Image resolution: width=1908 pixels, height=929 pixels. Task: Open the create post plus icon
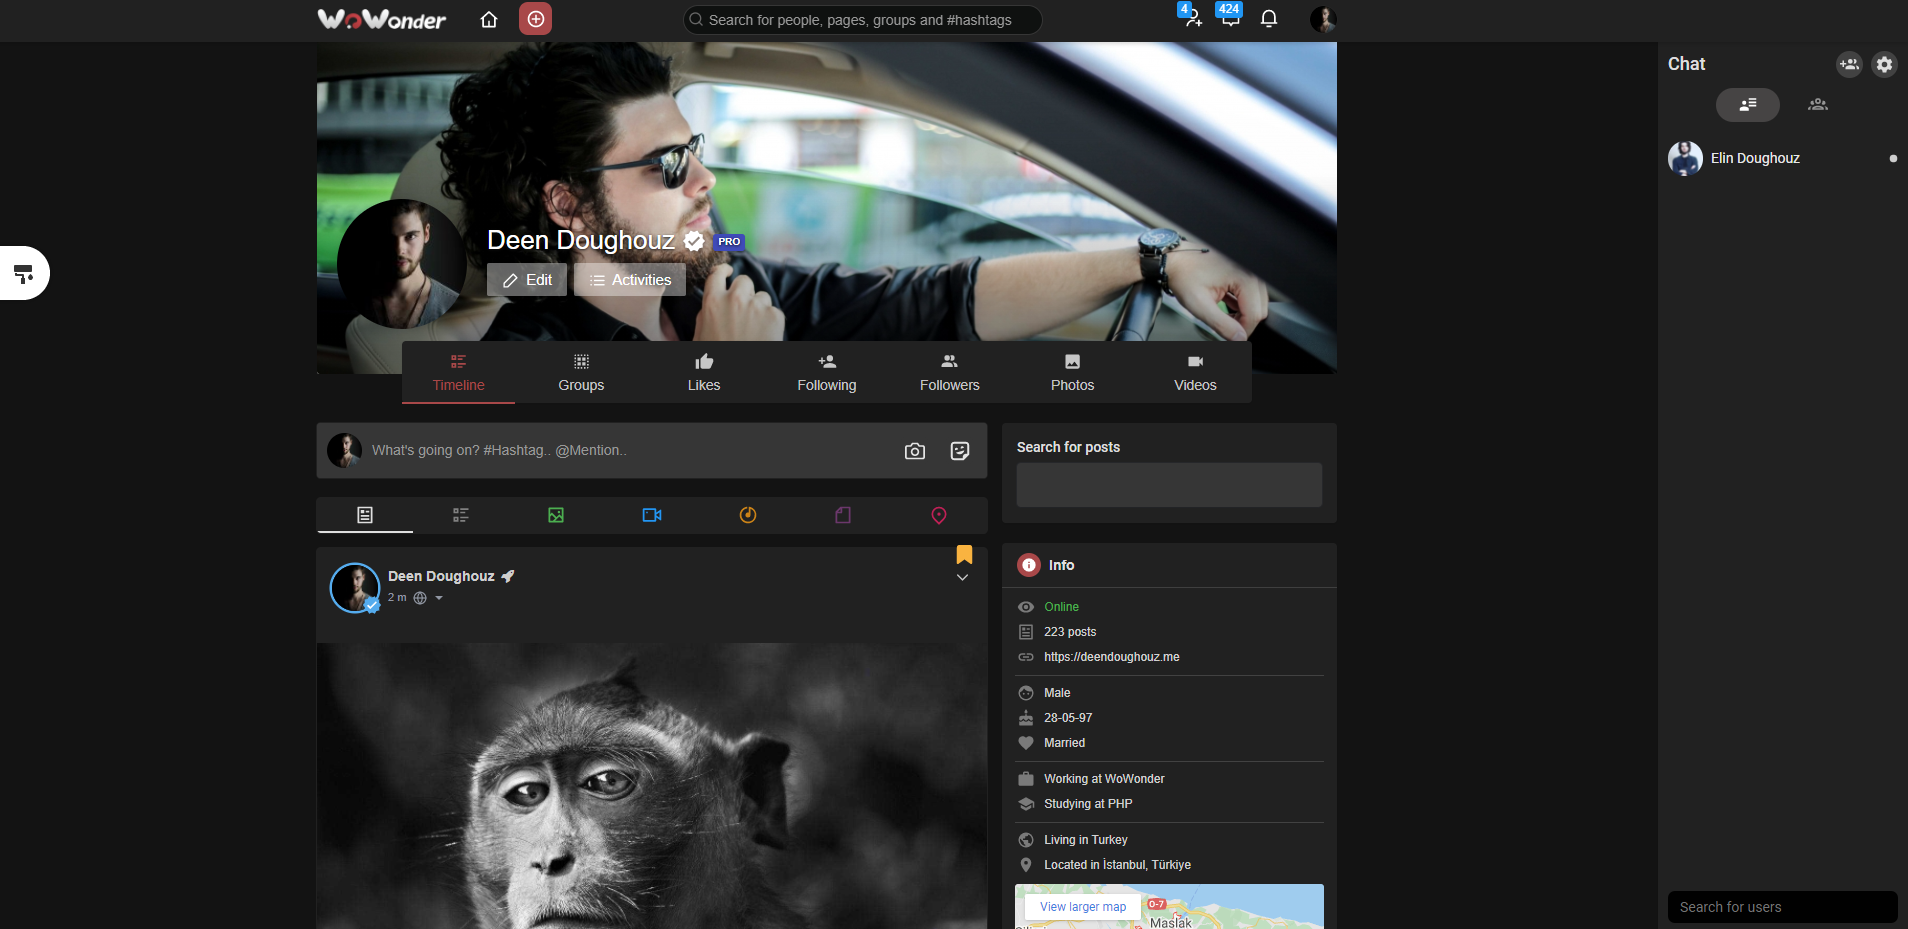pyautogui.click(x=535, y=19)
